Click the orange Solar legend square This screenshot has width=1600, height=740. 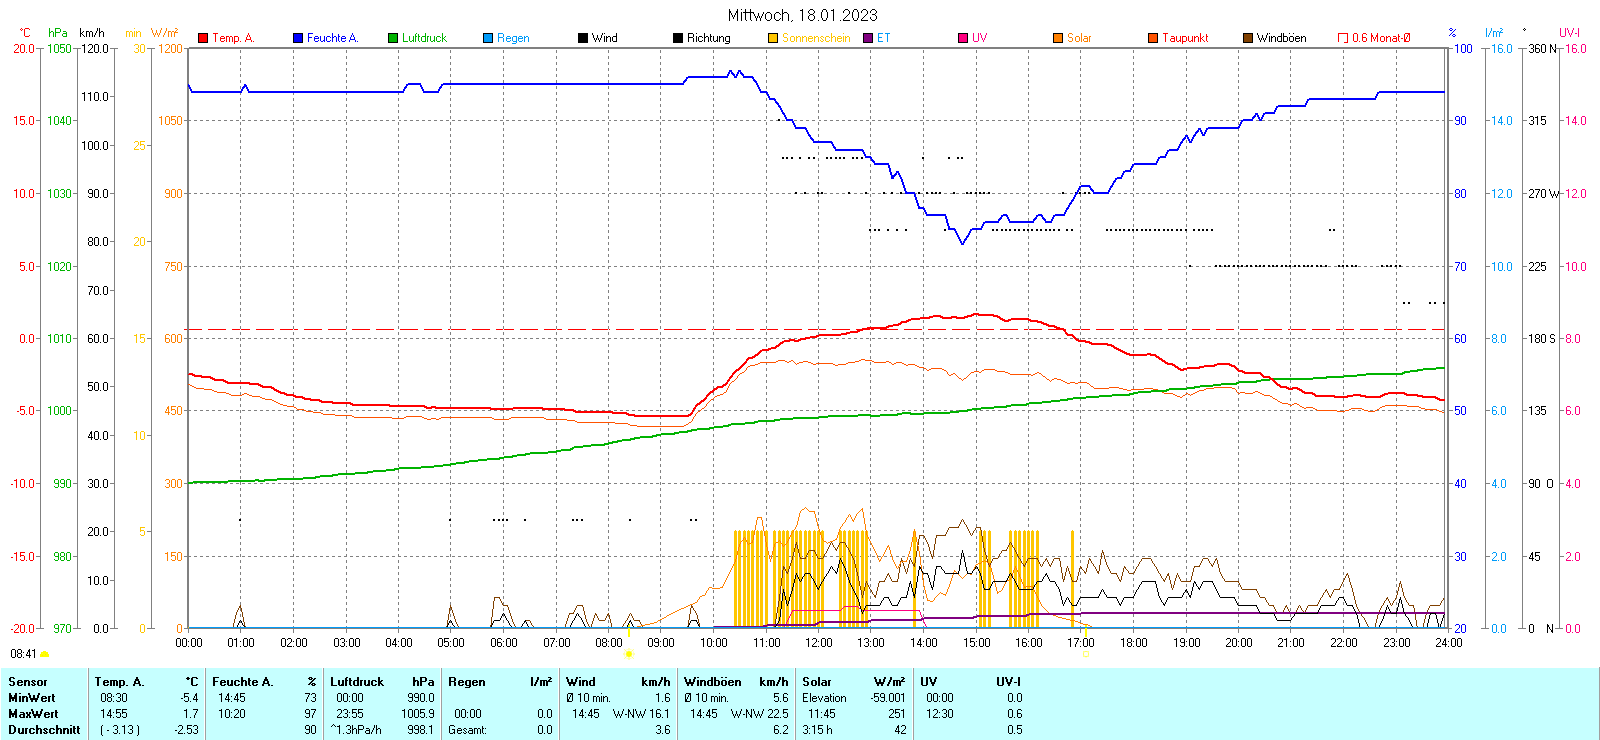pos(1058,38)
